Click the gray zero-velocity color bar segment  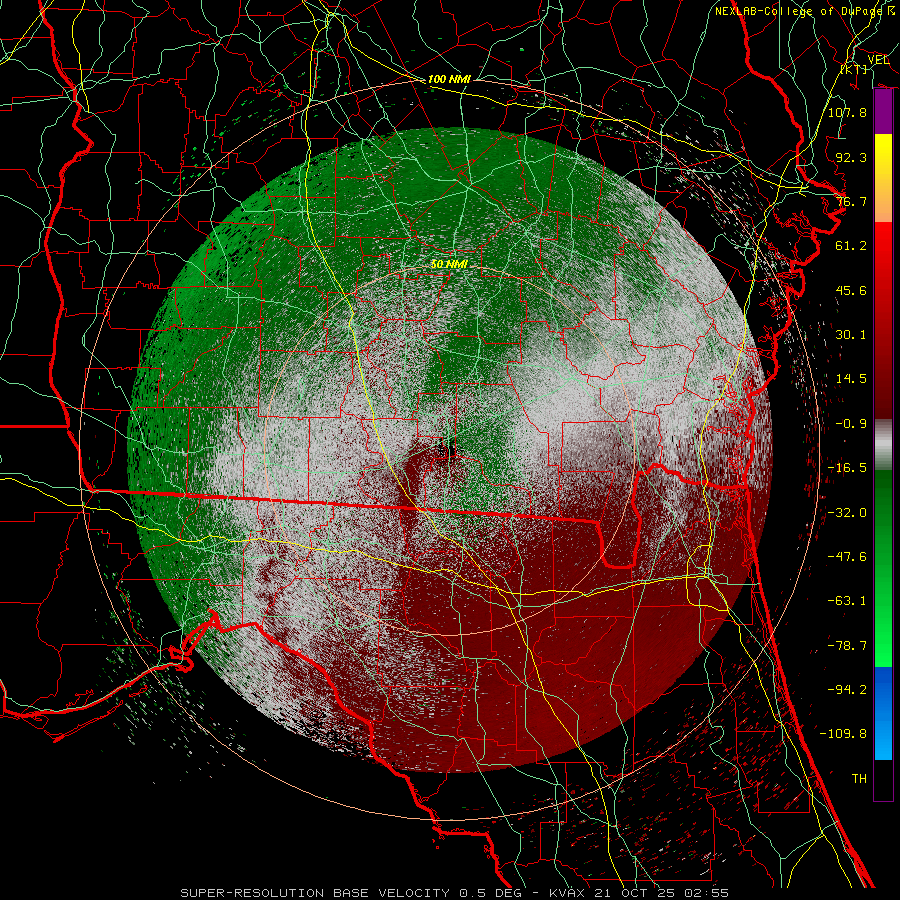[883, 445]
